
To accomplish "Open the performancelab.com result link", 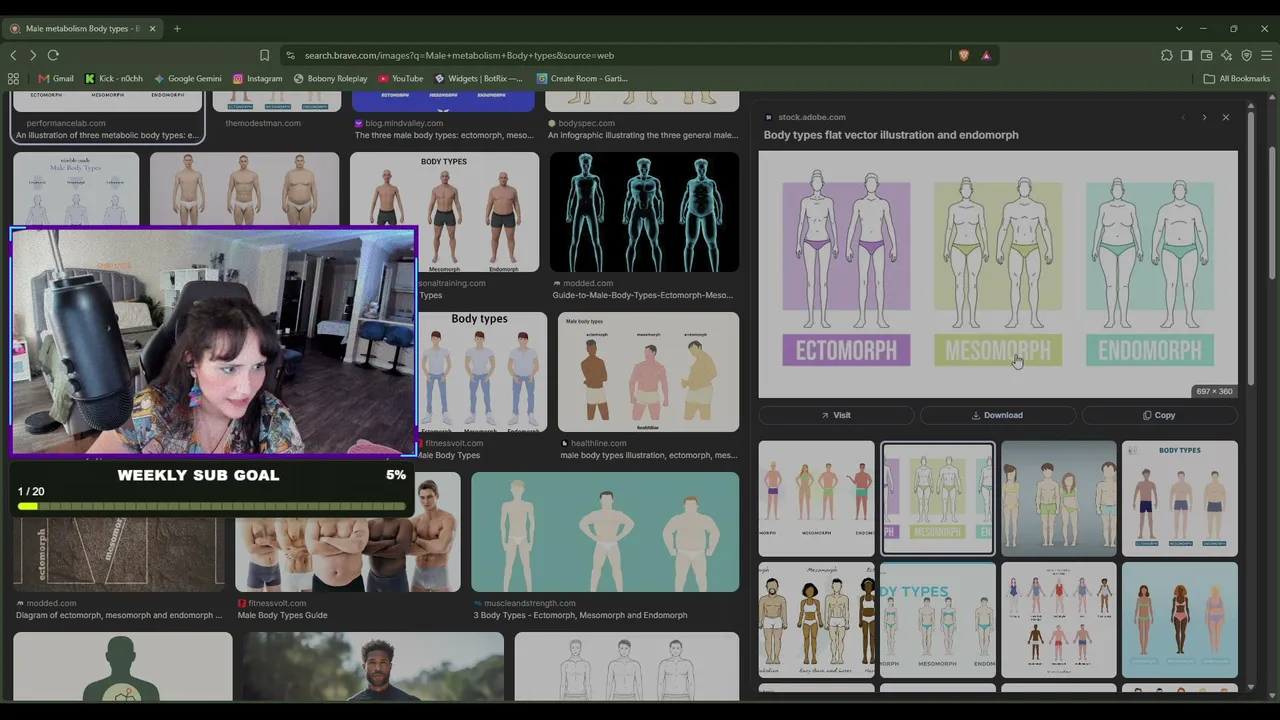I will click(x=66, y=123).
